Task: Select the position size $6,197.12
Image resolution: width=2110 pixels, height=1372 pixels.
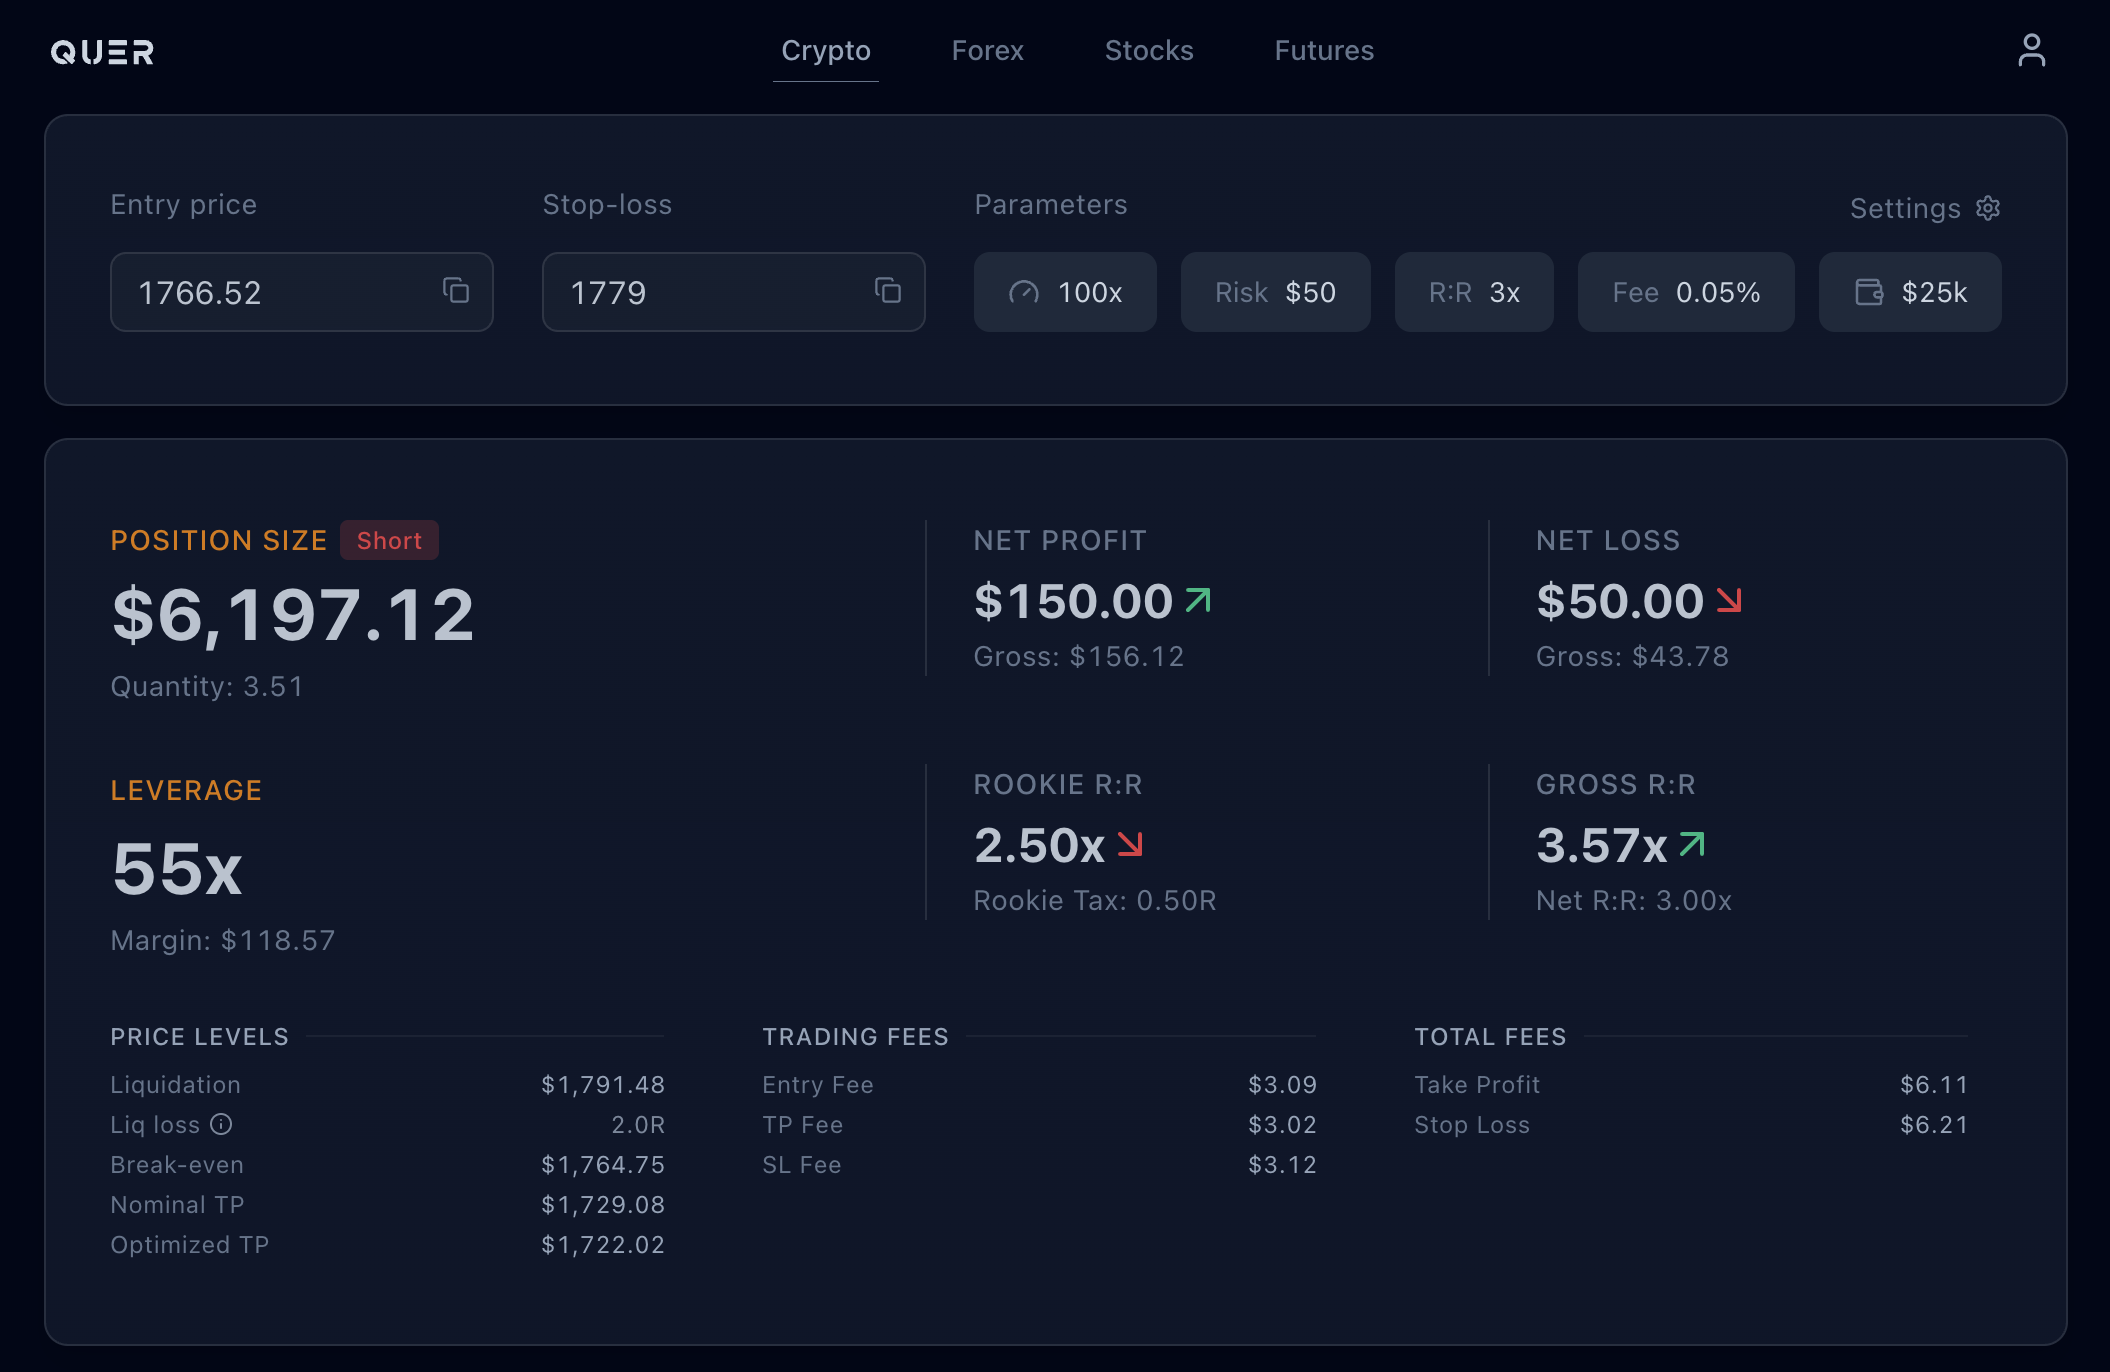Action: [293, 614]
